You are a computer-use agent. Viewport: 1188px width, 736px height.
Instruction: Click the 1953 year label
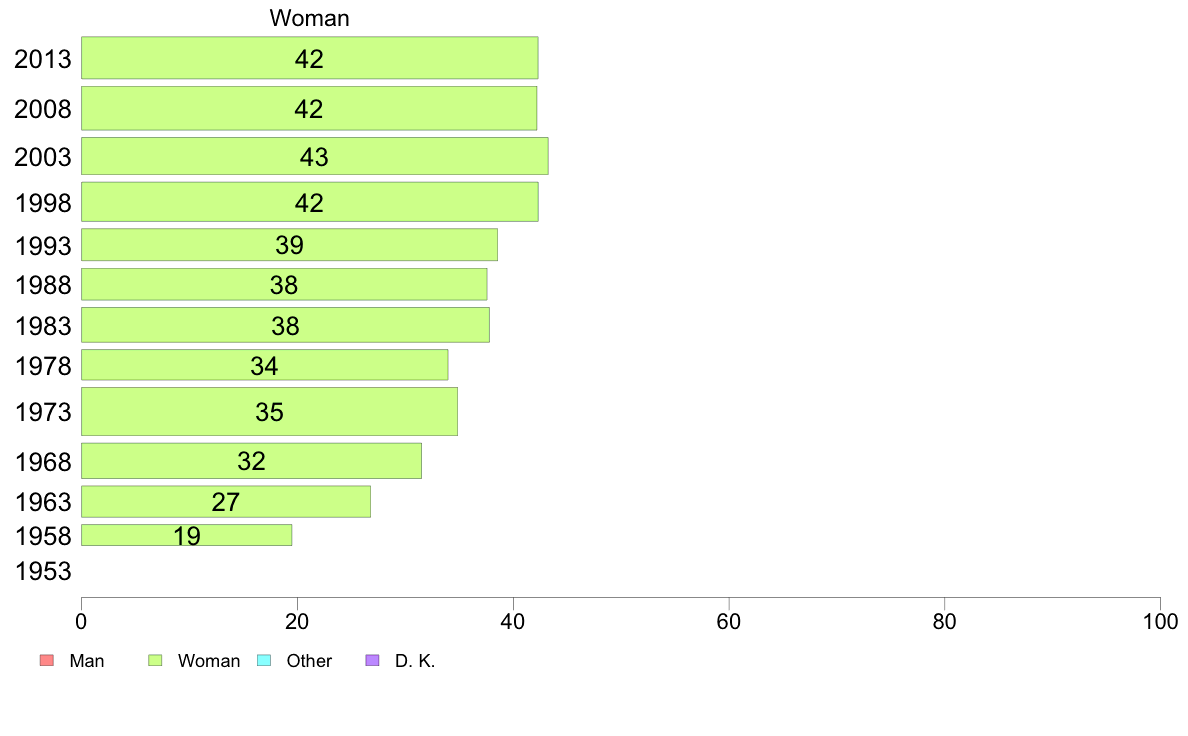[x=43, y=572]
